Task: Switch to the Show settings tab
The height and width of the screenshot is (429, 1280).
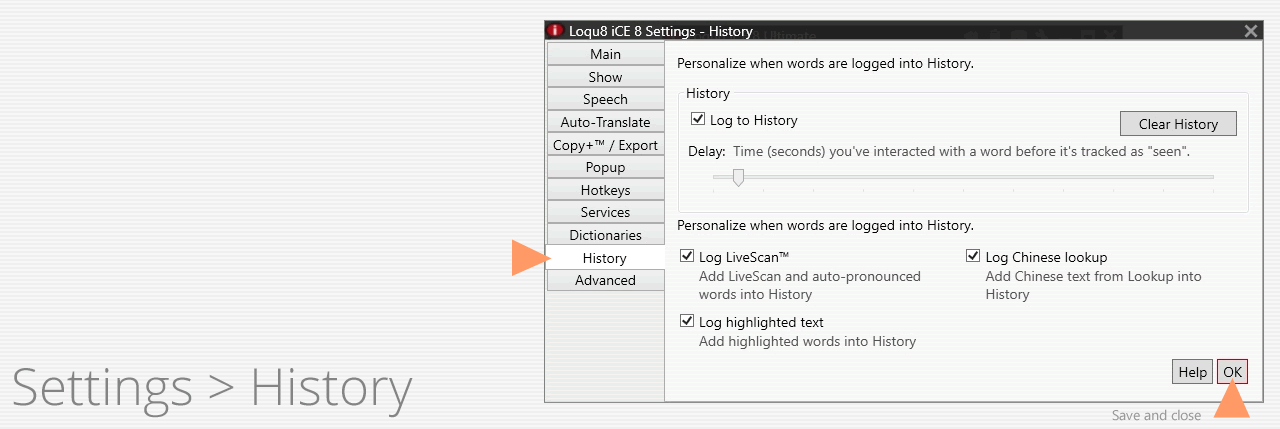Action: [x=605, y=77]
